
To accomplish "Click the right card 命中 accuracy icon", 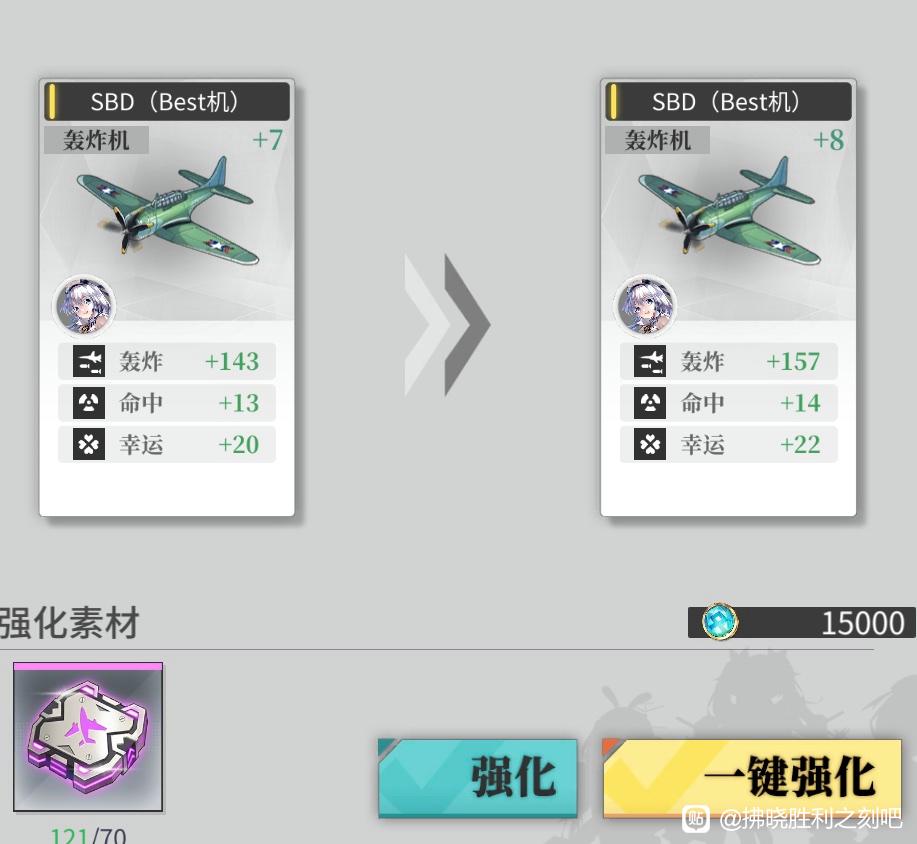I will [650, 403].
